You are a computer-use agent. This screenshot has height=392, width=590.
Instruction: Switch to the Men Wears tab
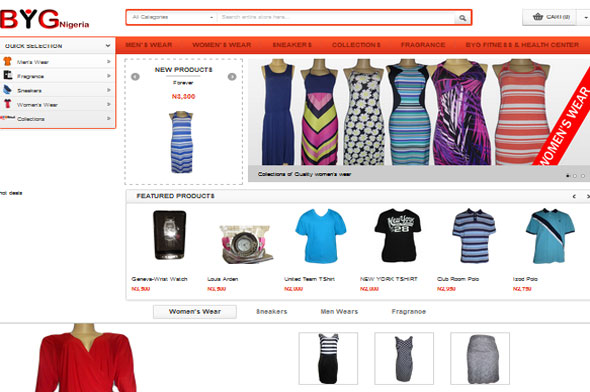(339, 312)
